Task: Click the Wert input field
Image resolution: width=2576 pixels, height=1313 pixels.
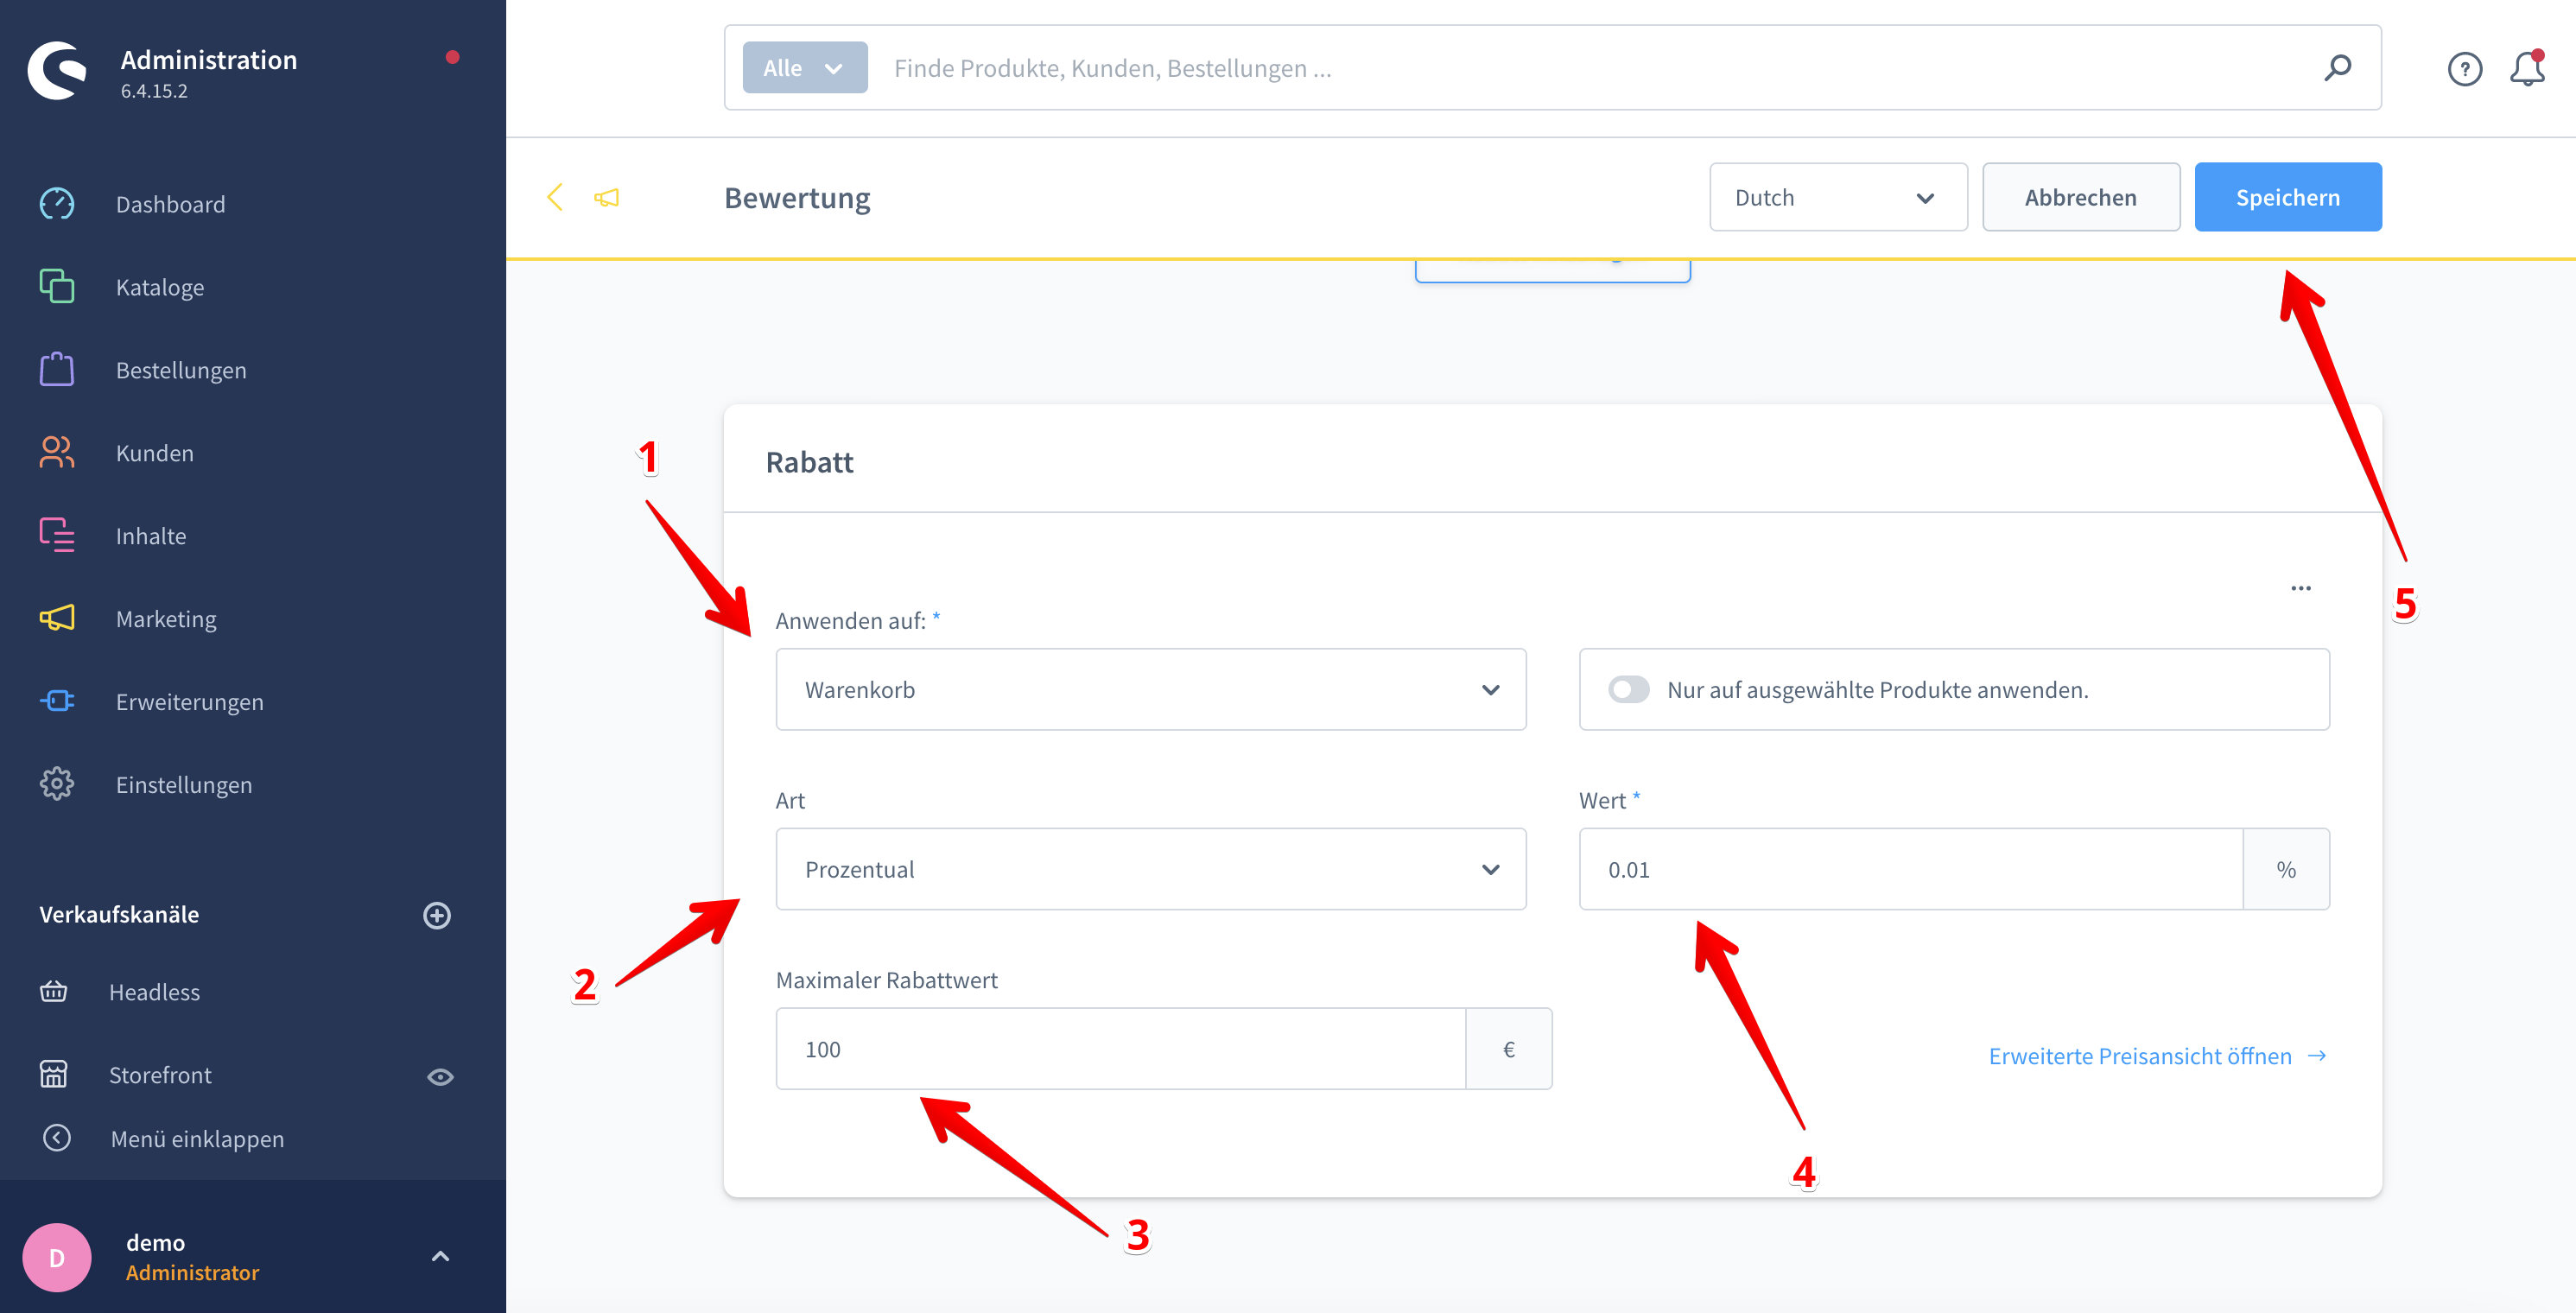Action: (x=1910, y=869)
